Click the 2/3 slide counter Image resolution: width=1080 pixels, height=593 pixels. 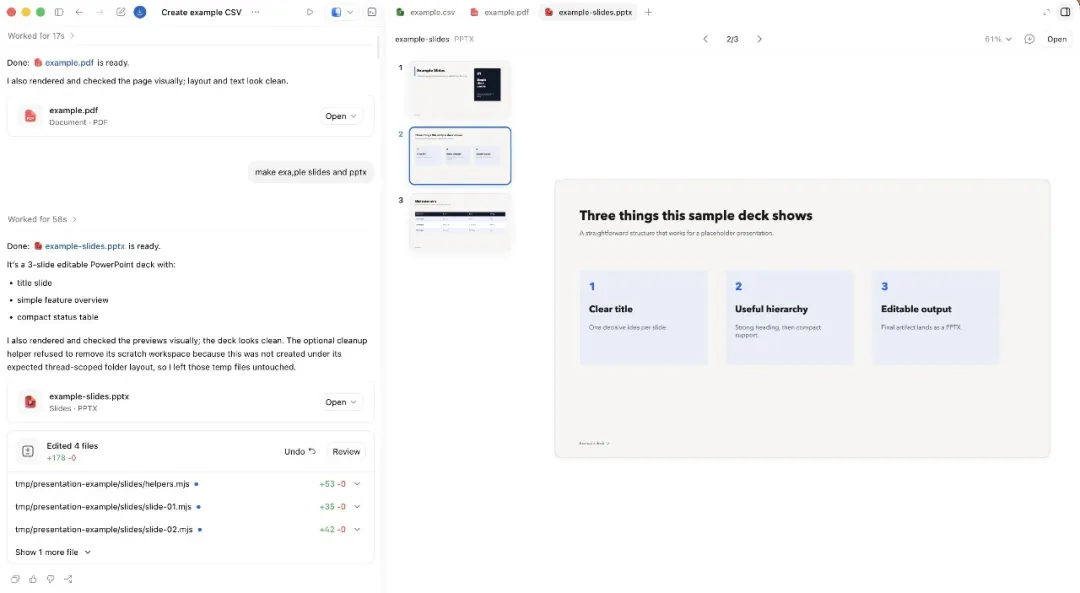[x=732, y=39]
